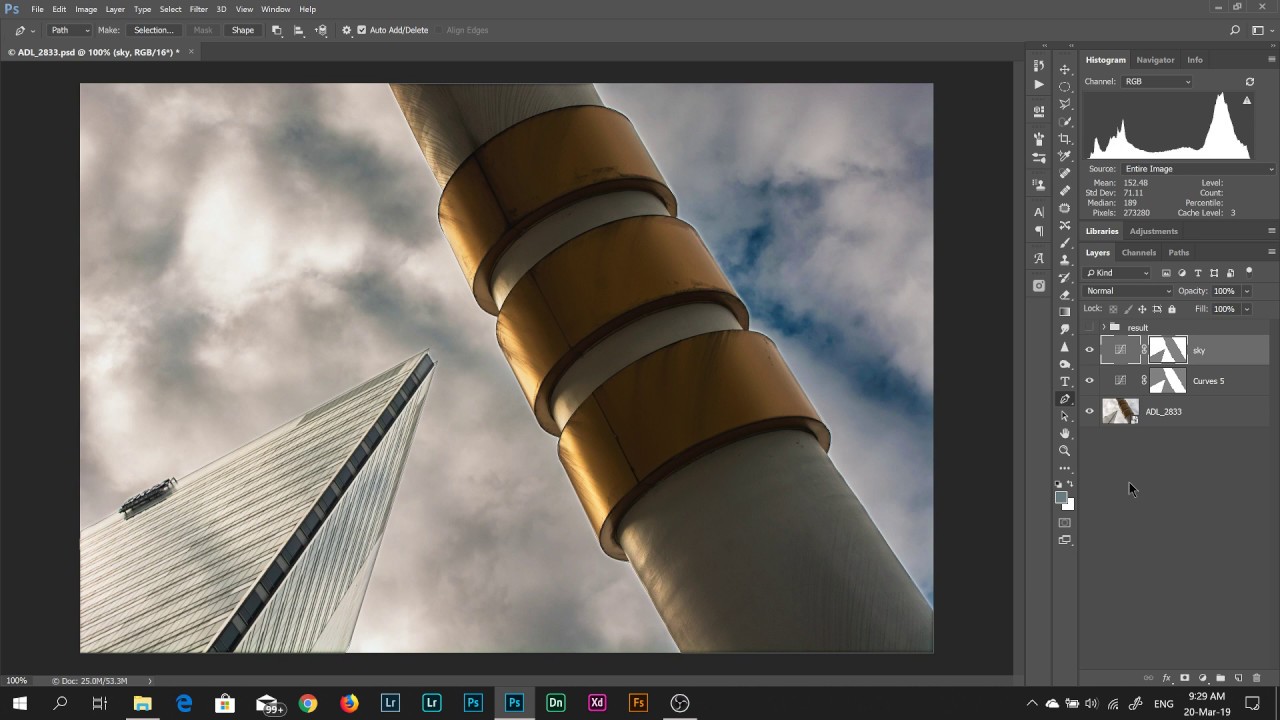This screenshot has width=1280, height=720.
Task: Toggle visibility of the Curves 5 layer
Action: 1090,381
